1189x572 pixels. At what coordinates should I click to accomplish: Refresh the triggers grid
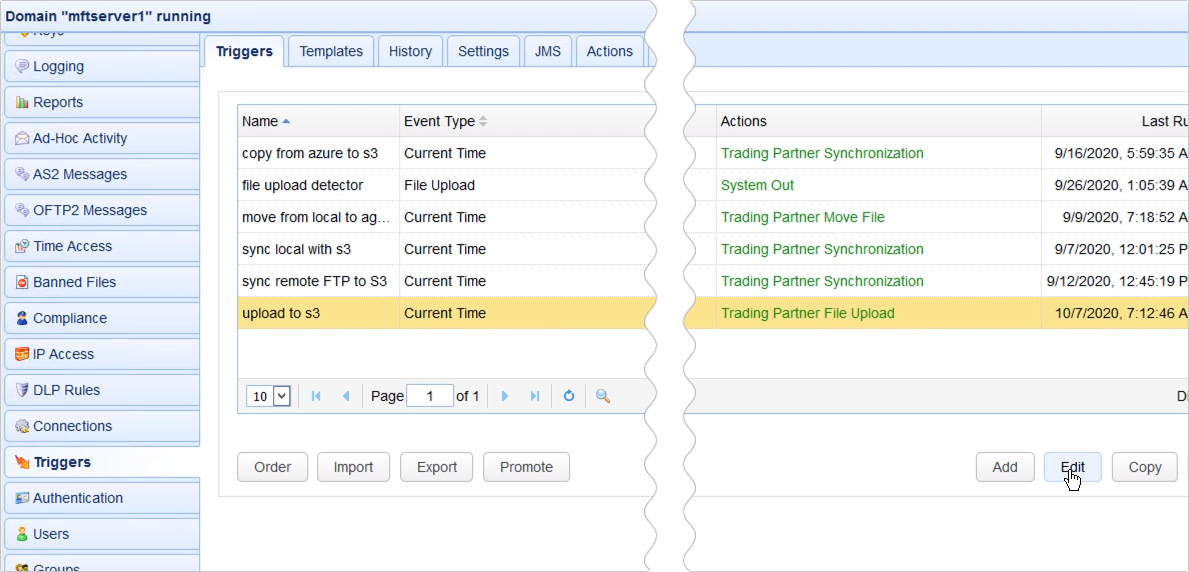click(569, 396)
